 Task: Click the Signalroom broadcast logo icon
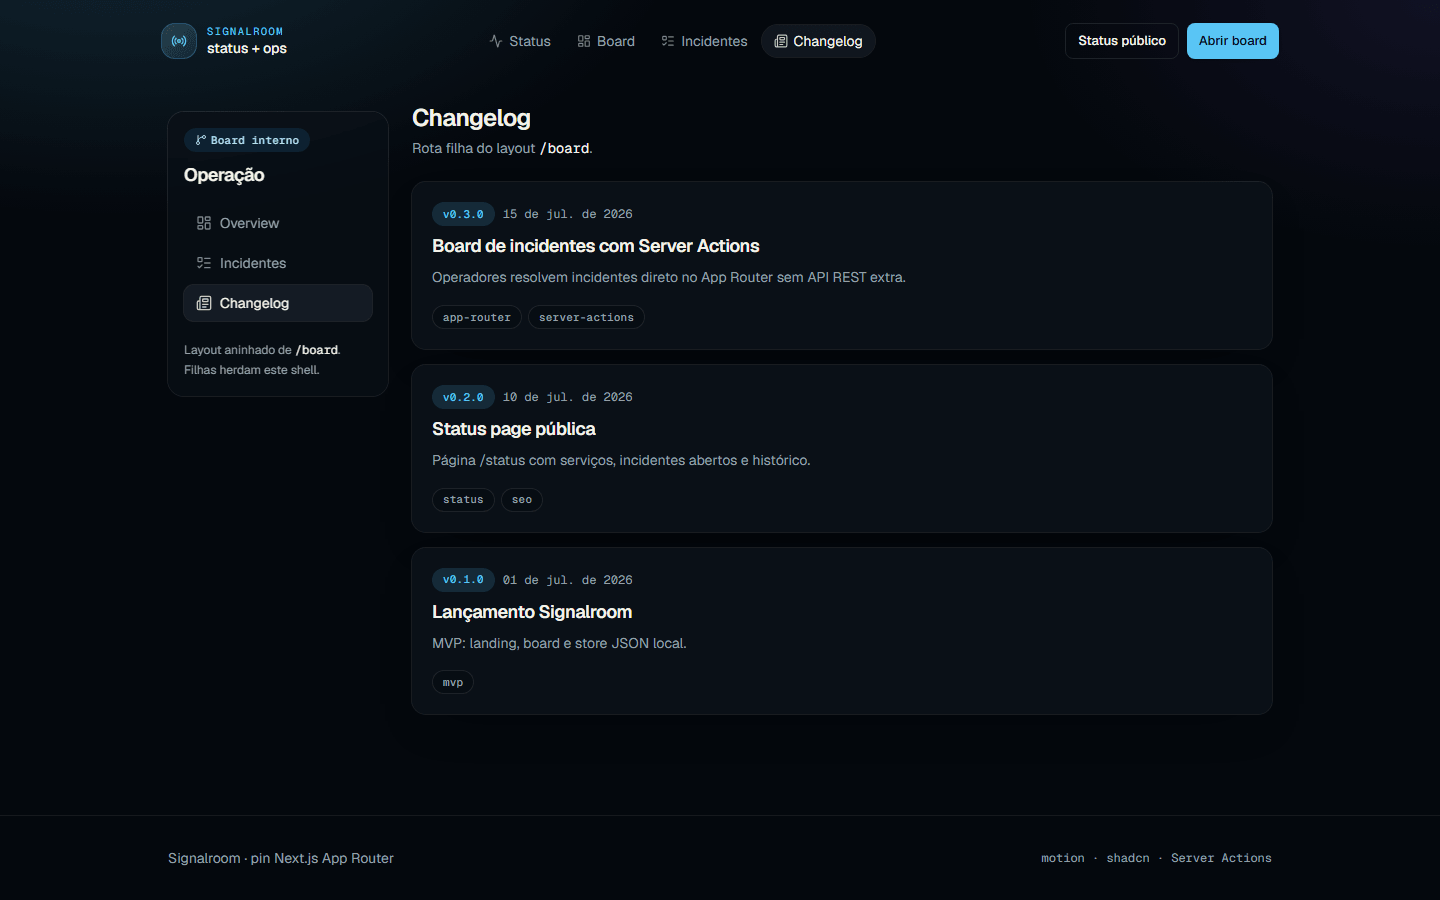pos(179,41)
